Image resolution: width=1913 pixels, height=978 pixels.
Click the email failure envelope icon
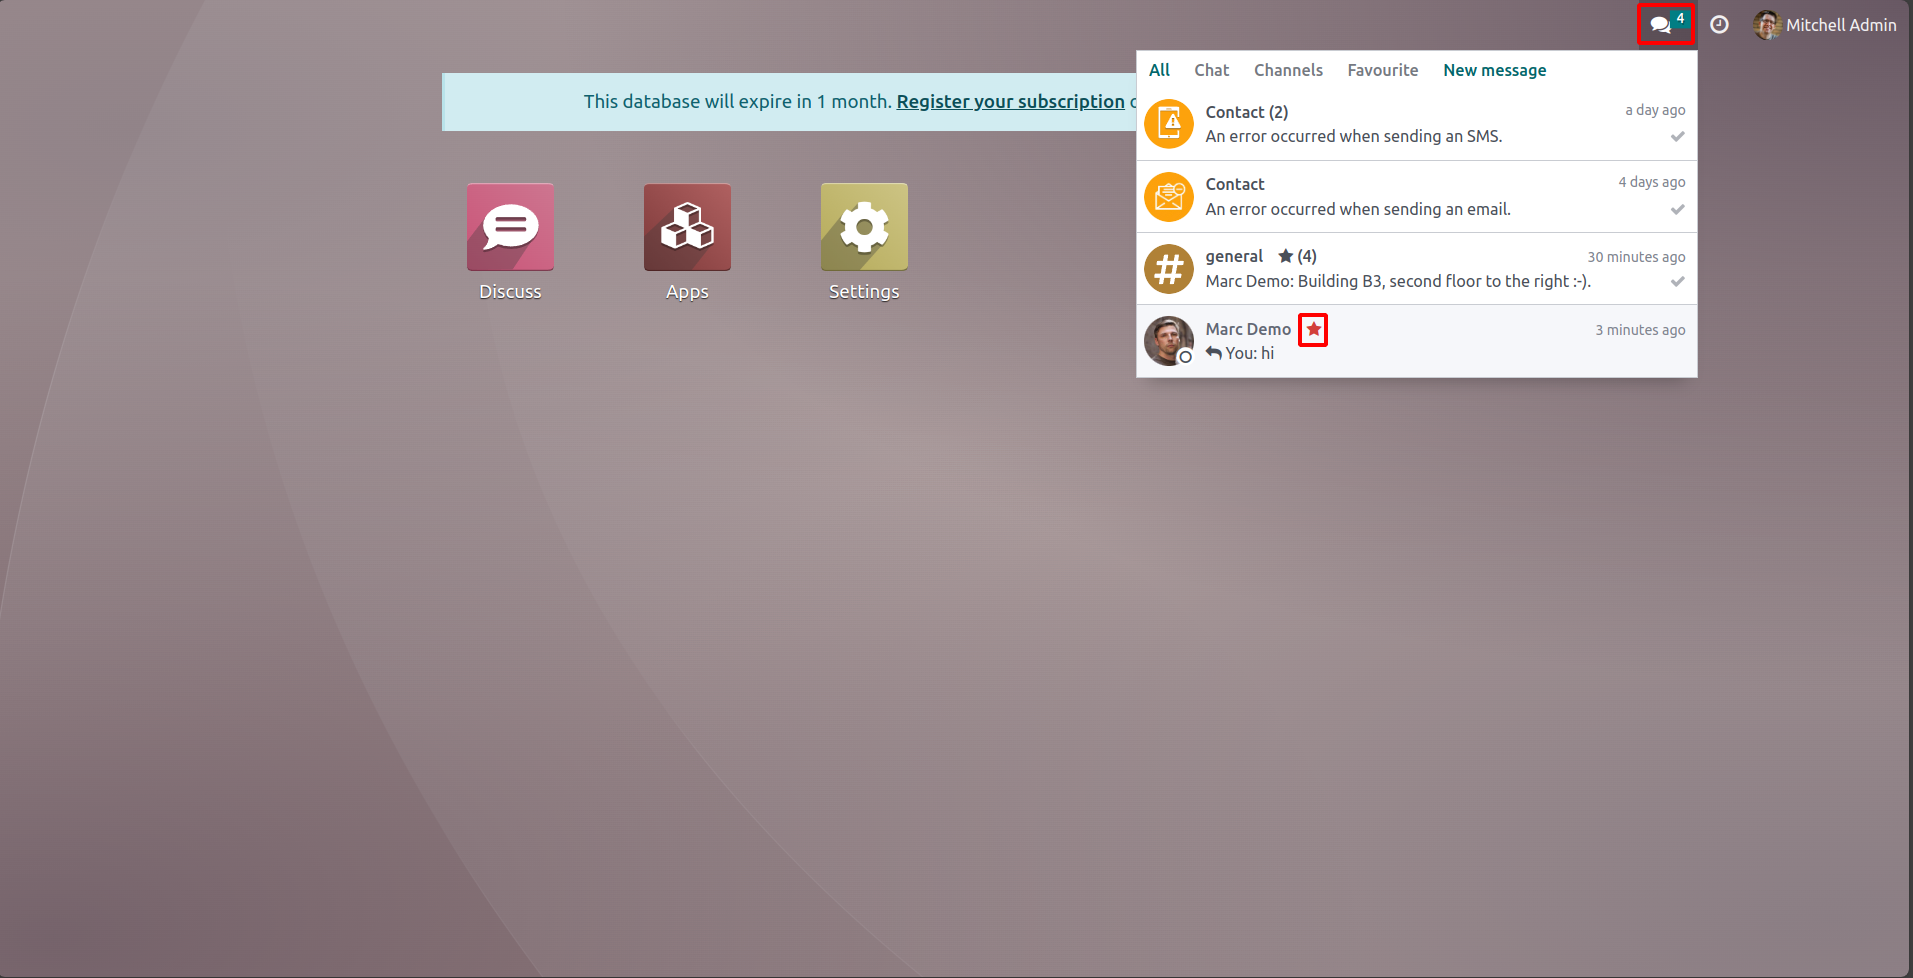pyautogui.click(x=1169, y=197)
